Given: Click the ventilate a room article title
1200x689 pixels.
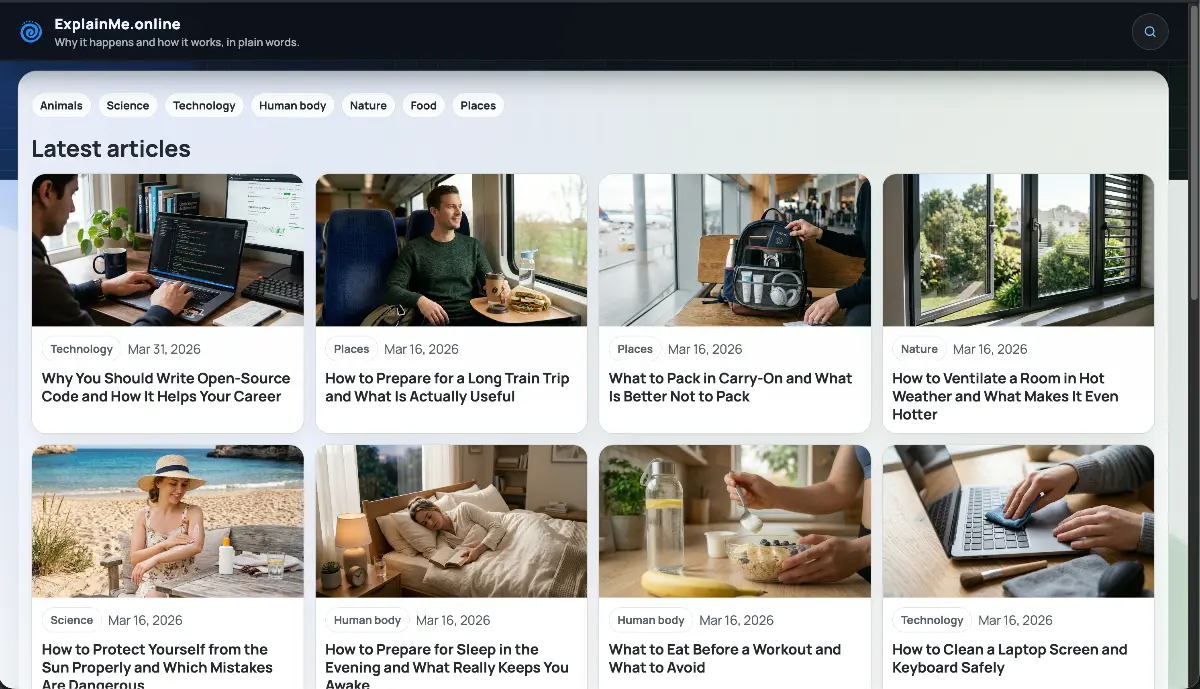Looking at the screenshot, I should pos(1005,396).
